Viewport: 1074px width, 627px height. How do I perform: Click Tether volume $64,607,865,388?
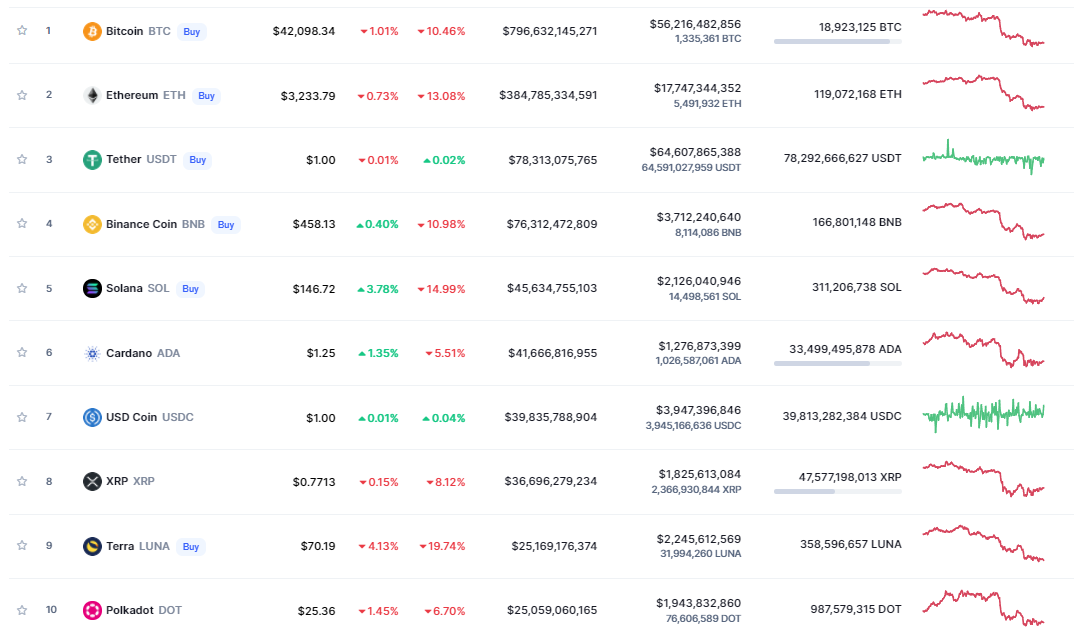pyautogui.click(x=695, y=152)
